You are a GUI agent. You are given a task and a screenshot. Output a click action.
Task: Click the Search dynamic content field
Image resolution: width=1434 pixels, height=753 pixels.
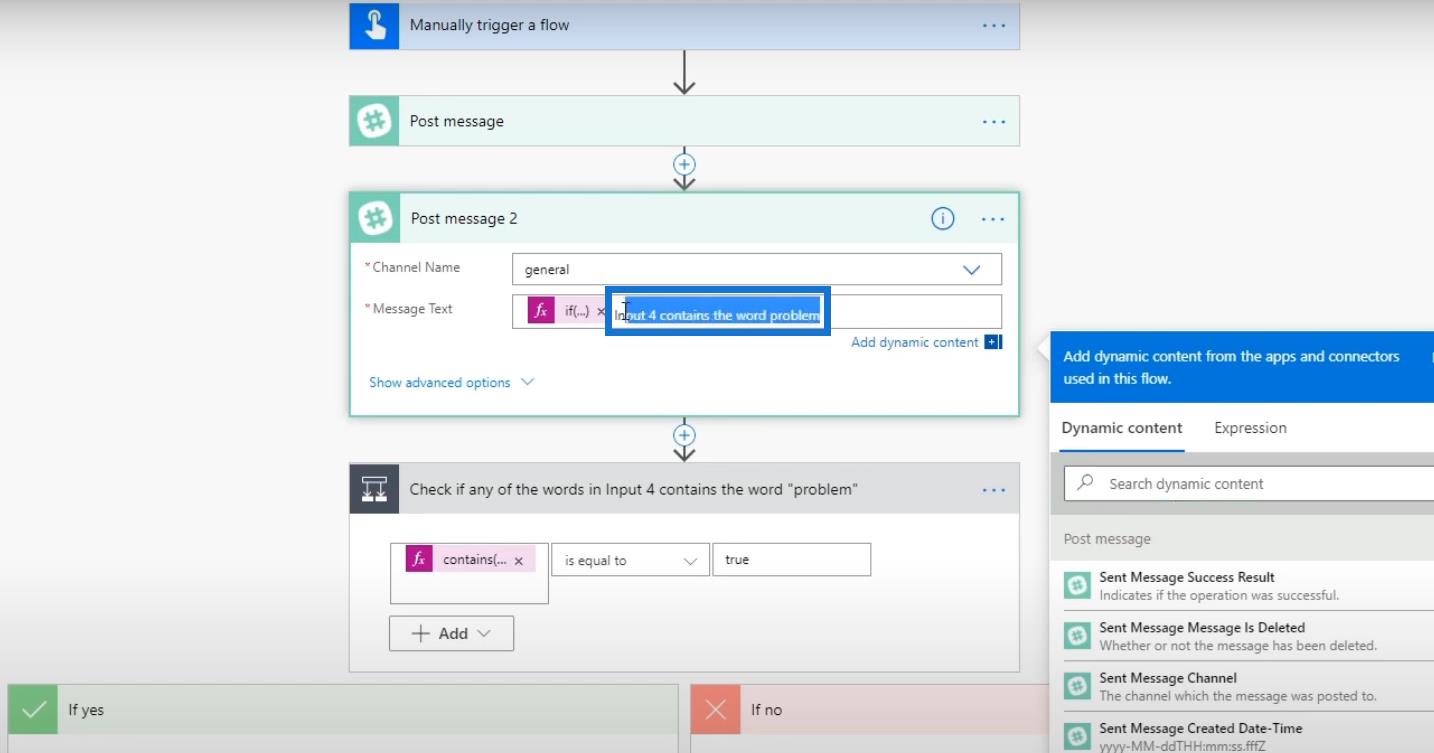(x=1249, y=483)
